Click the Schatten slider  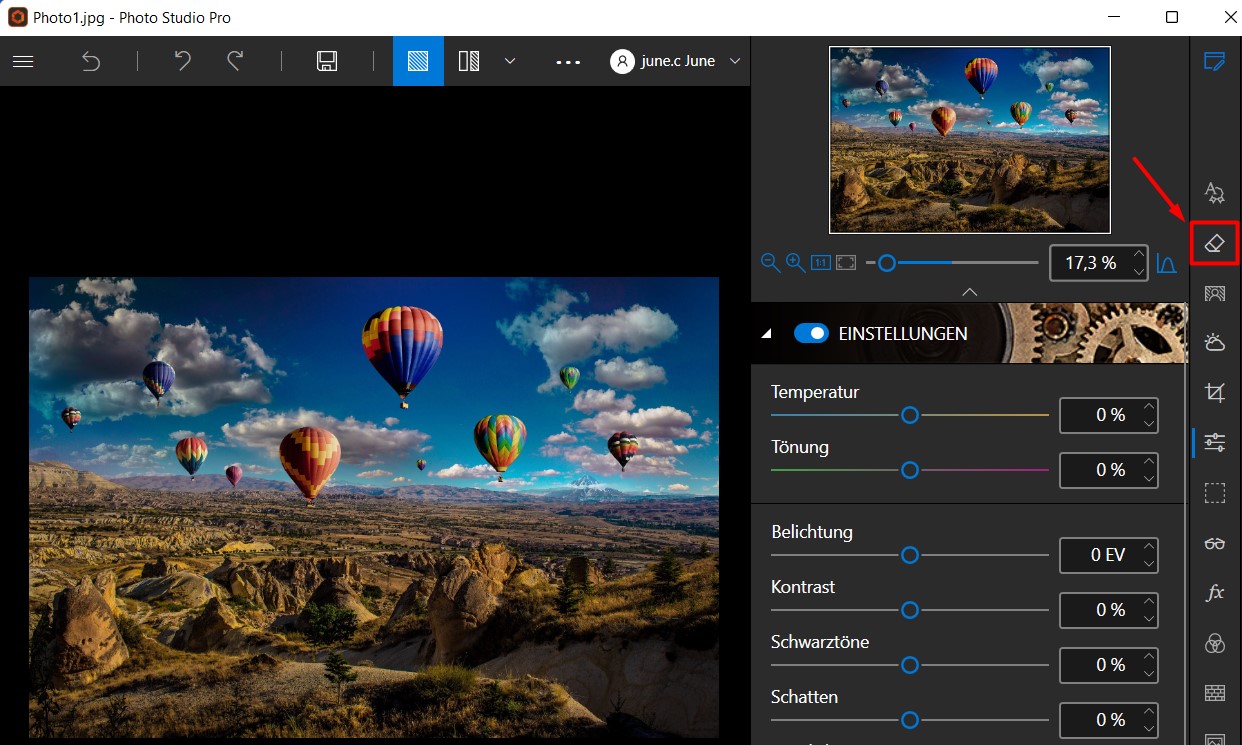(910, 719)
